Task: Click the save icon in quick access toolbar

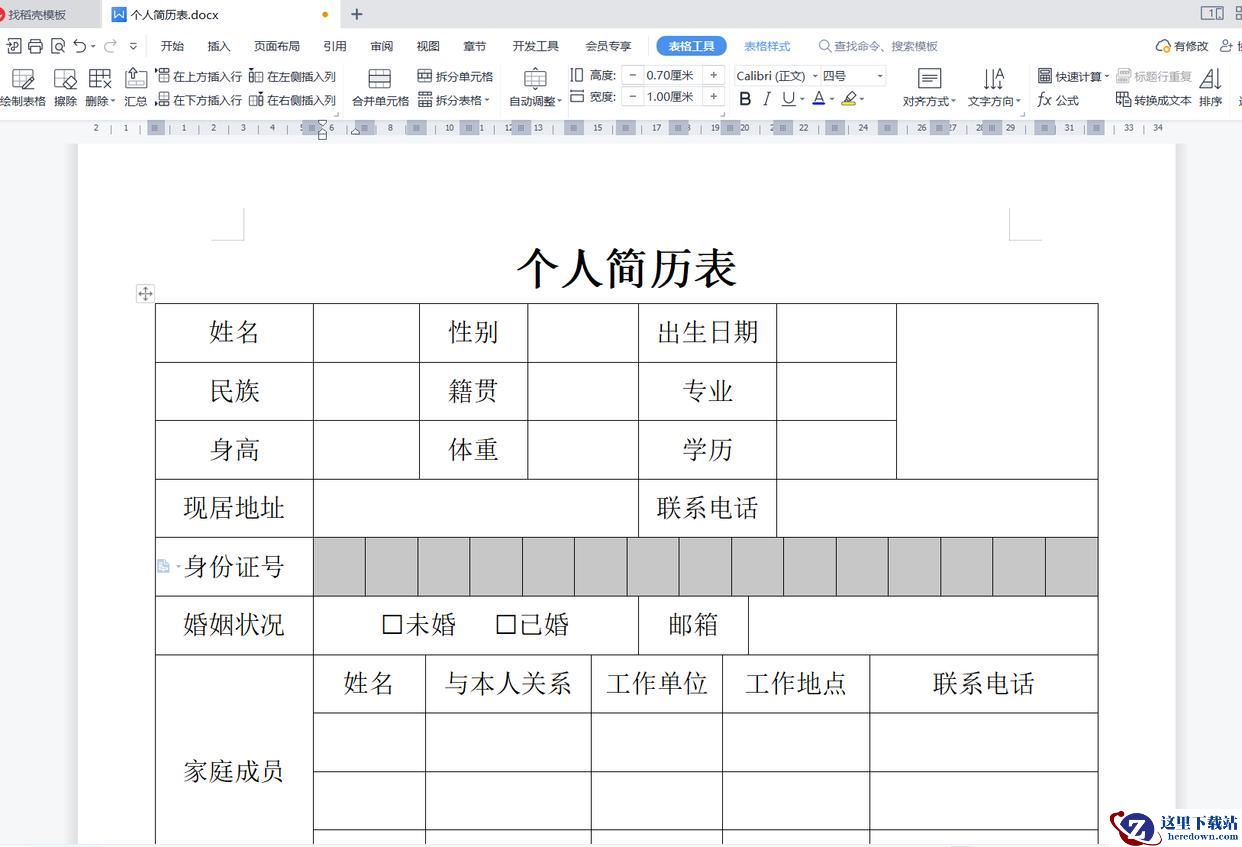Action: tap(14, 46)
